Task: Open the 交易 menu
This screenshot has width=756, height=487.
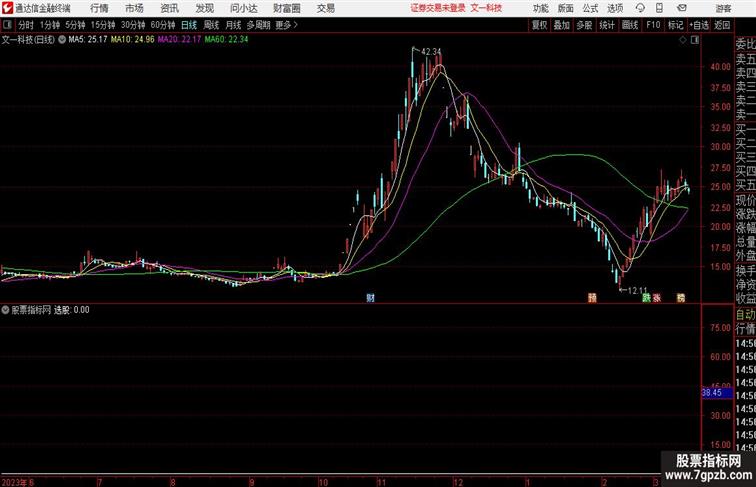Action: pos(326,8)
